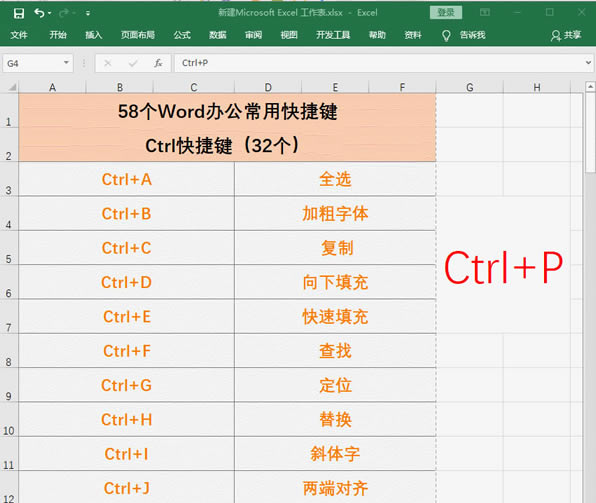Select column D header

coord(268,87)
